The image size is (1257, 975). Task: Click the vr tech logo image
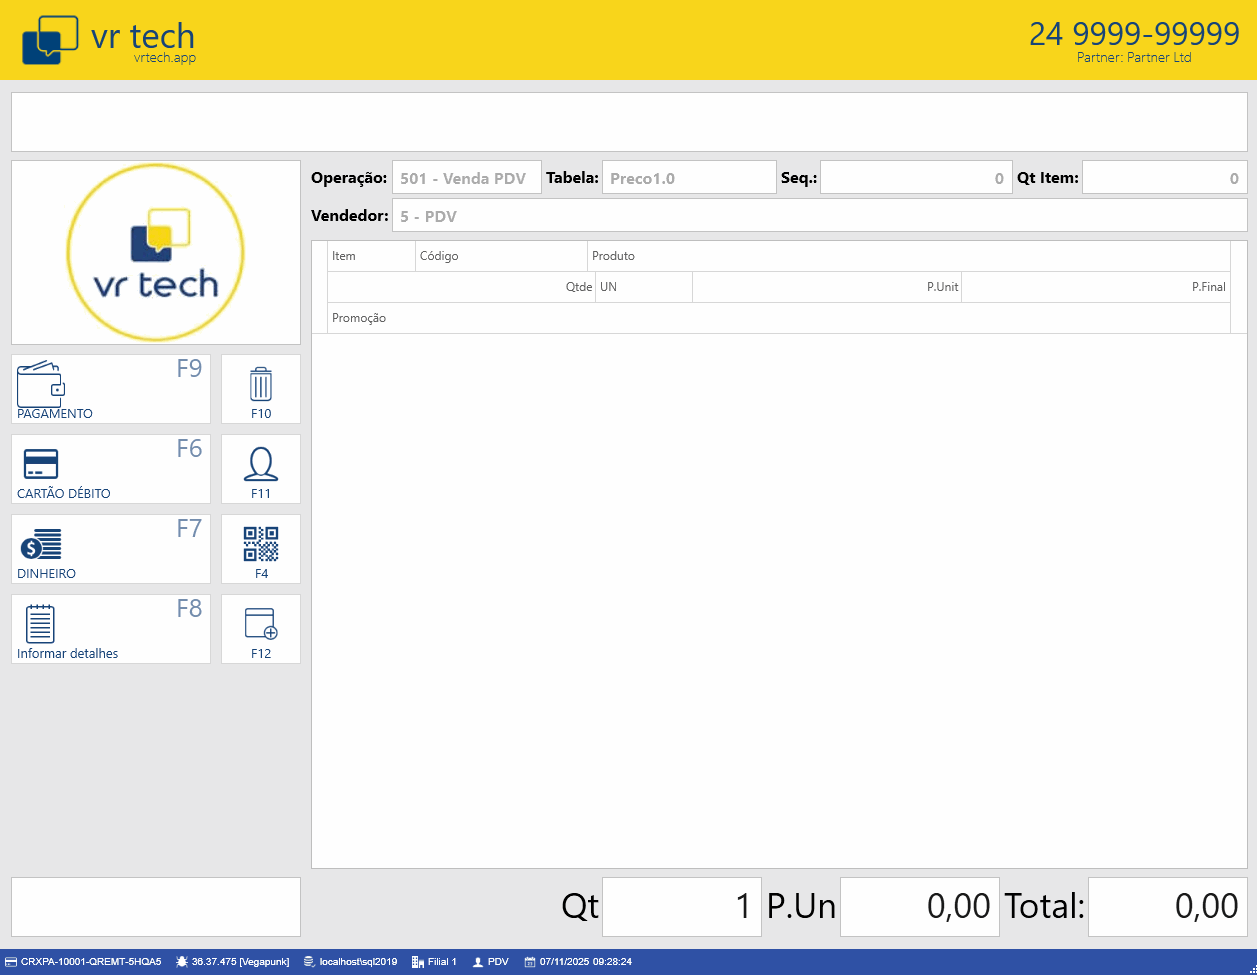click(155, 253)
